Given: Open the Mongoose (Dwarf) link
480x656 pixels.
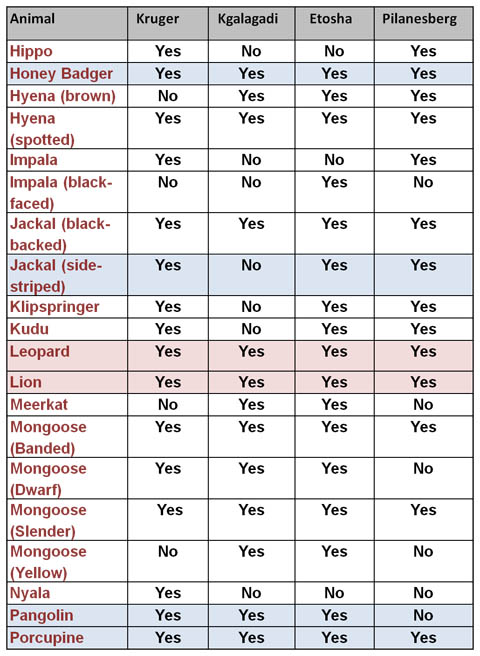Looking at the screenshot, I should [48, 479].
